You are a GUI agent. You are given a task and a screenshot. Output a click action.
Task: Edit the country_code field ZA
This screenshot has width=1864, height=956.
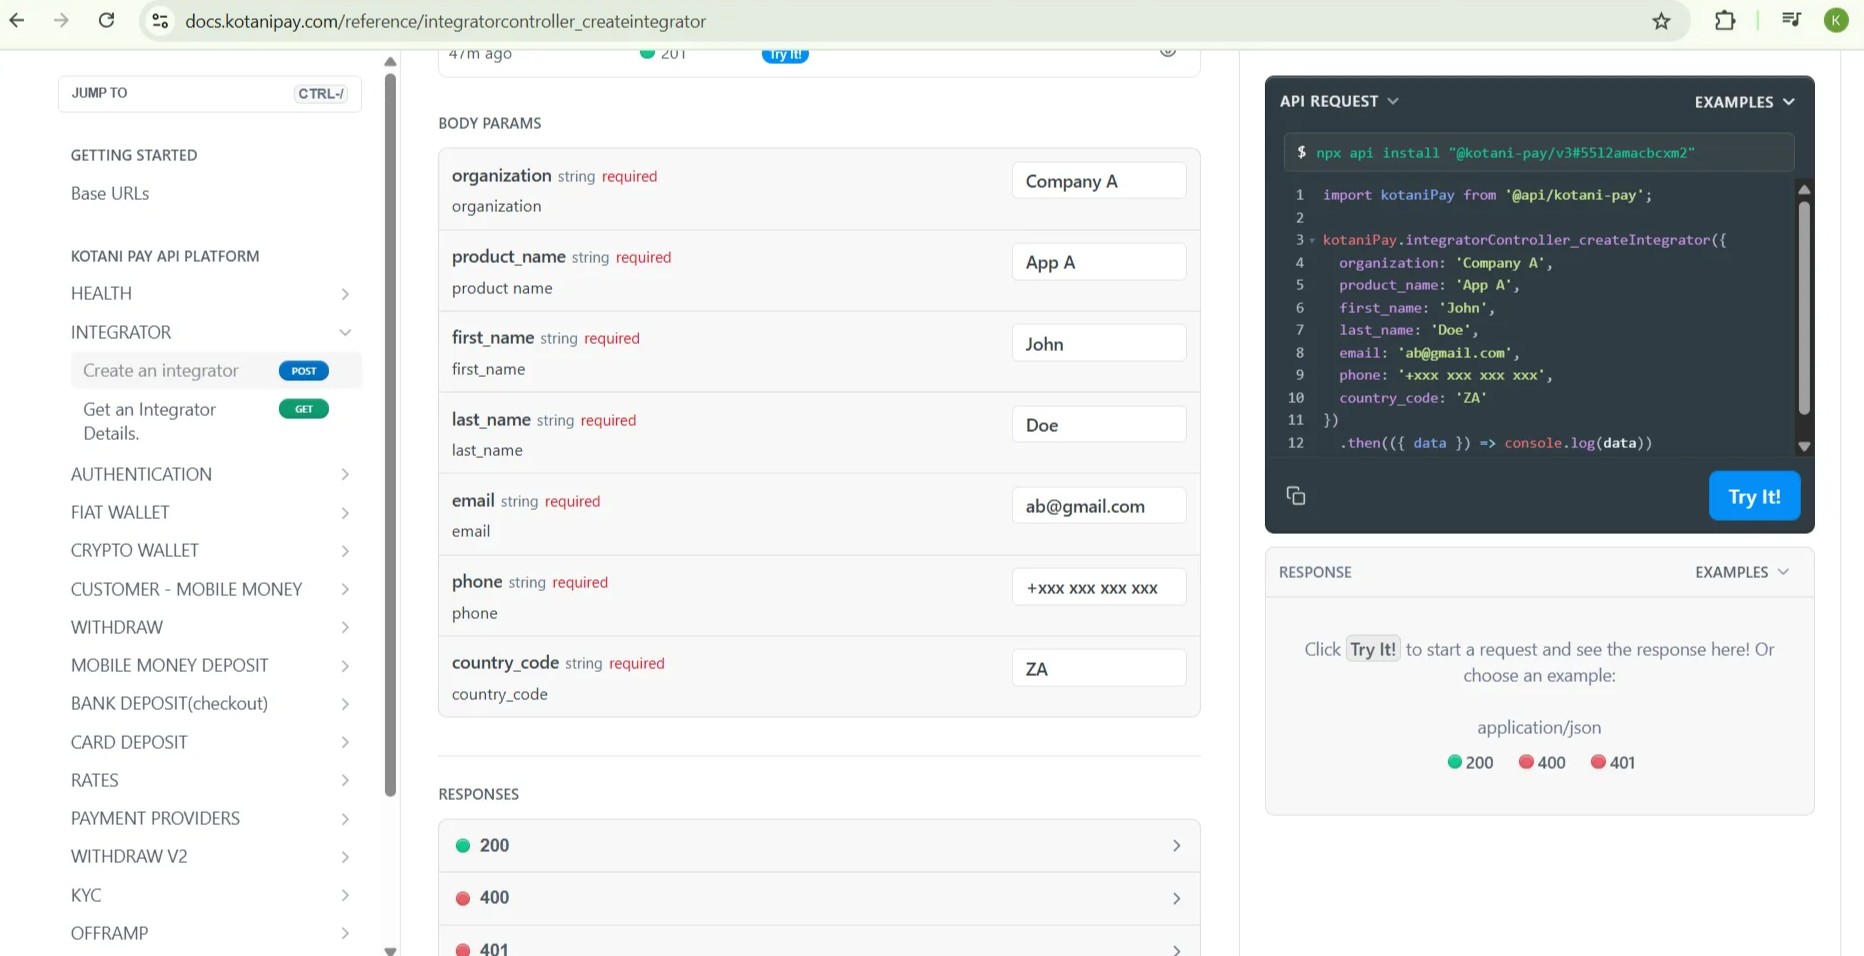point(1099,669)
